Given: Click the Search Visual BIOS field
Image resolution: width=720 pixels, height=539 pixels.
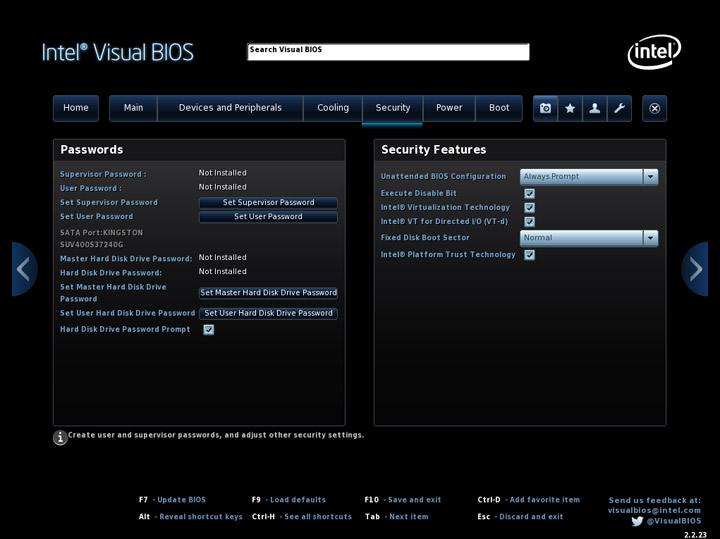Looking at the screenshot, I should pyautogui.click(x=388, y=52).
